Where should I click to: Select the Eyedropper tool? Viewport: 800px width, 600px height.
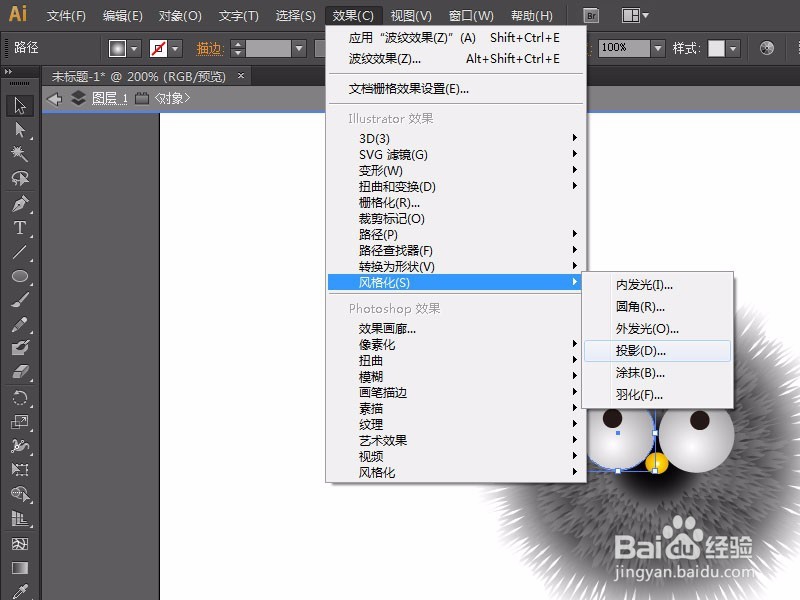click(x=20, y=591)
